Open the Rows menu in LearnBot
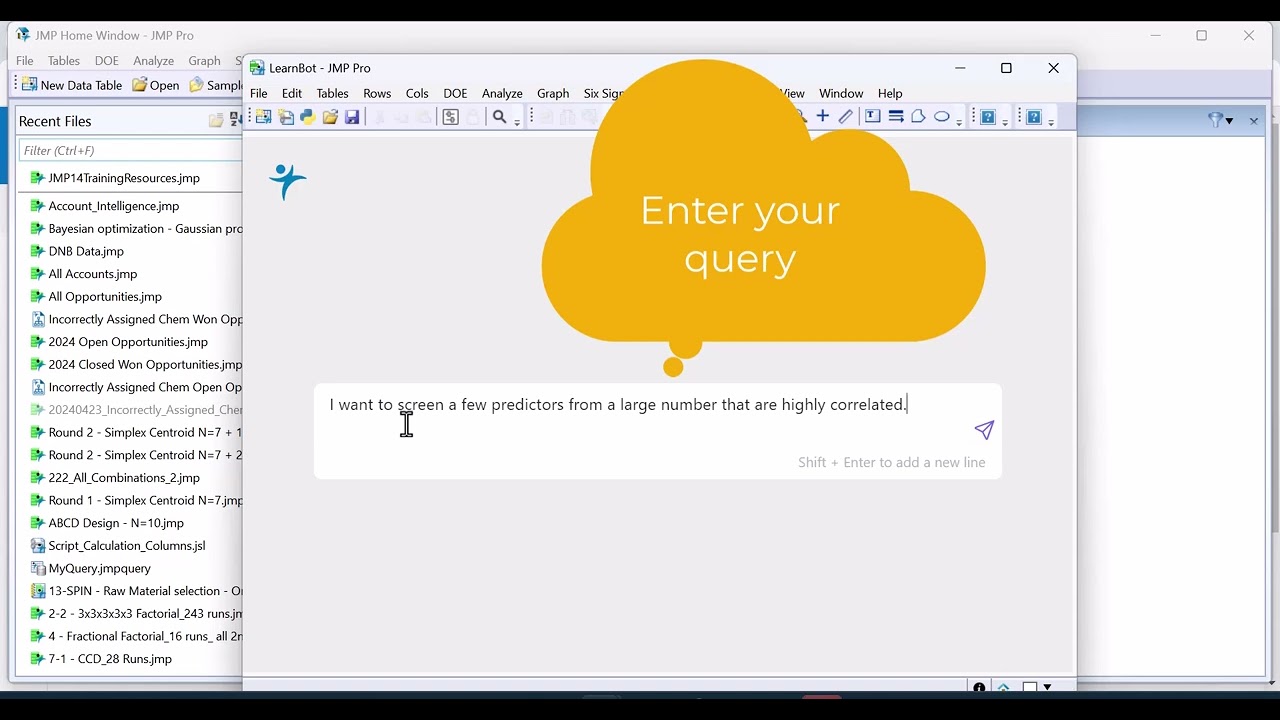1280x720 pixels. [x=377, y=94]
